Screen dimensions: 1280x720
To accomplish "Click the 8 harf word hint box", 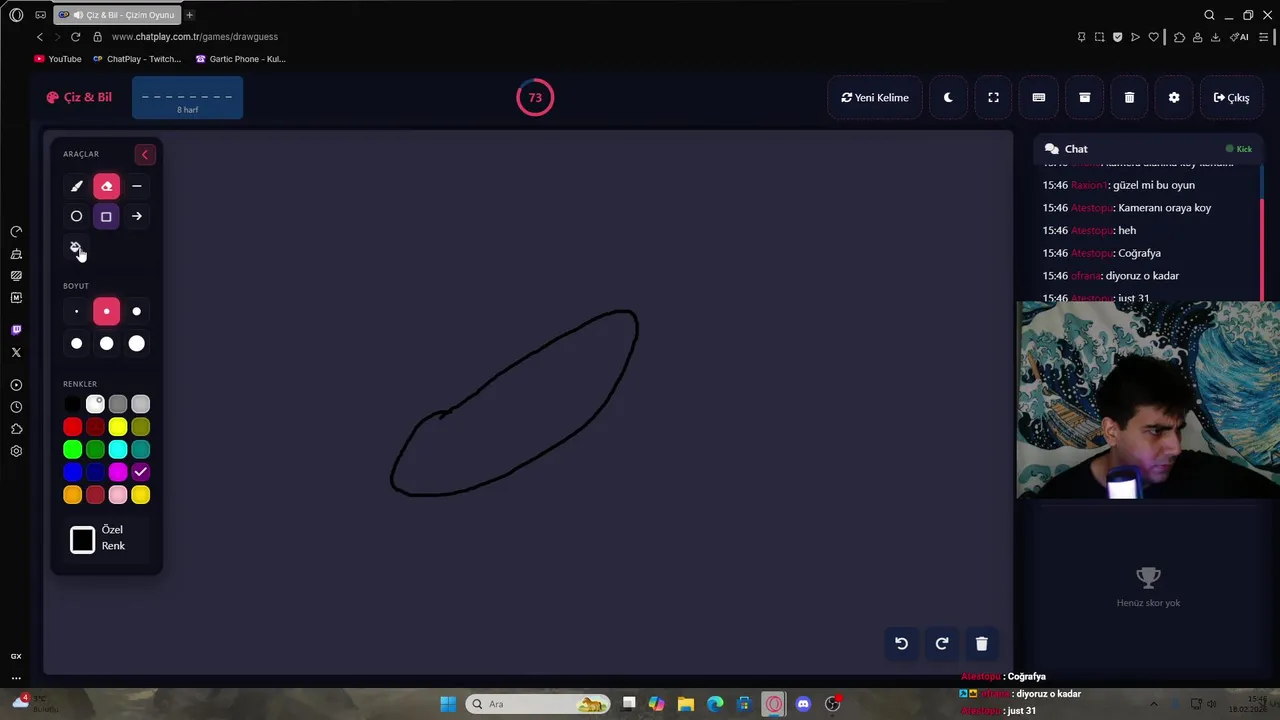I will 187,98.
